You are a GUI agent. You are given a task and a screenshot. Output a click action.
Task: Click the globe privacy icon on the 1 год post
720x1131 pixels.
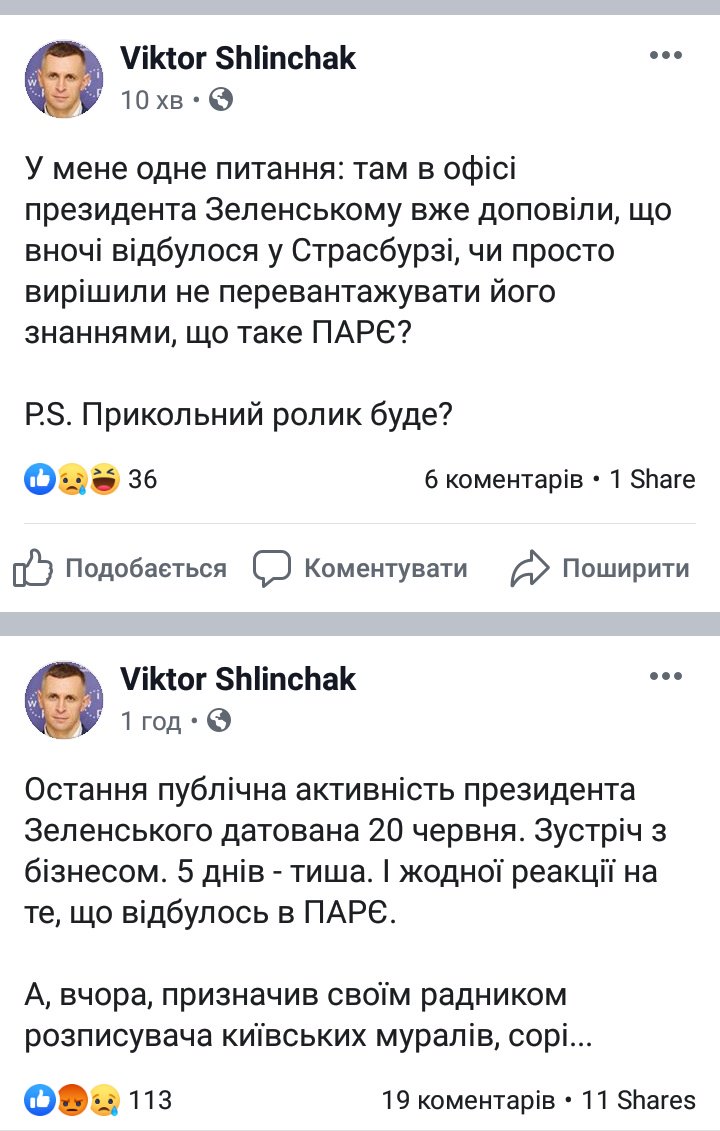pos(219,720)
